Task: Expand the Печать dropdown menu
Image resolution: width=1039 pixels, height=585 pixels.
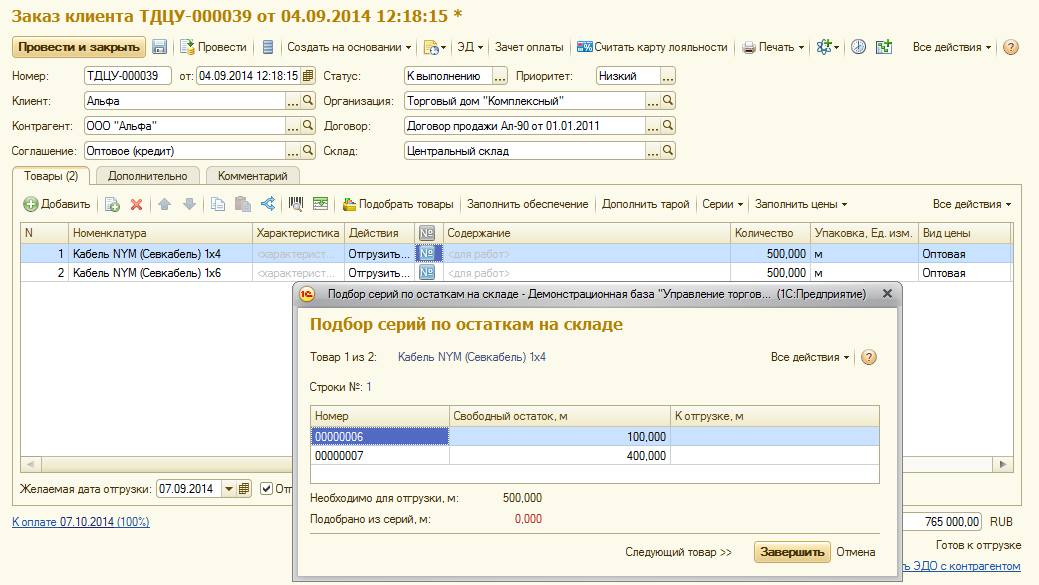Action: click(773, 47)
